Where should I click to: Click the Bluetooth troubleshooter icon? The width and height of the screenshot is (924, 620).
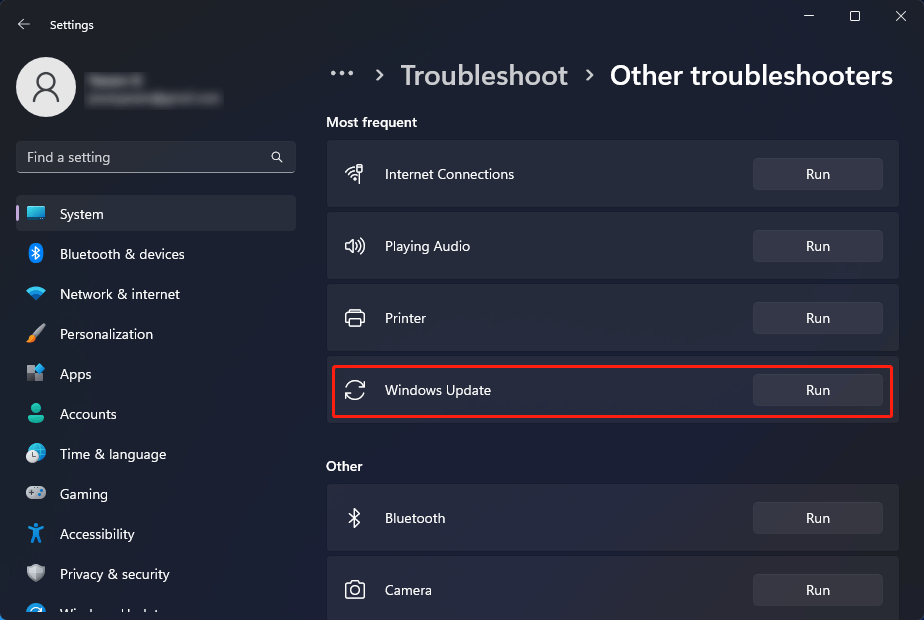point(354,518)
